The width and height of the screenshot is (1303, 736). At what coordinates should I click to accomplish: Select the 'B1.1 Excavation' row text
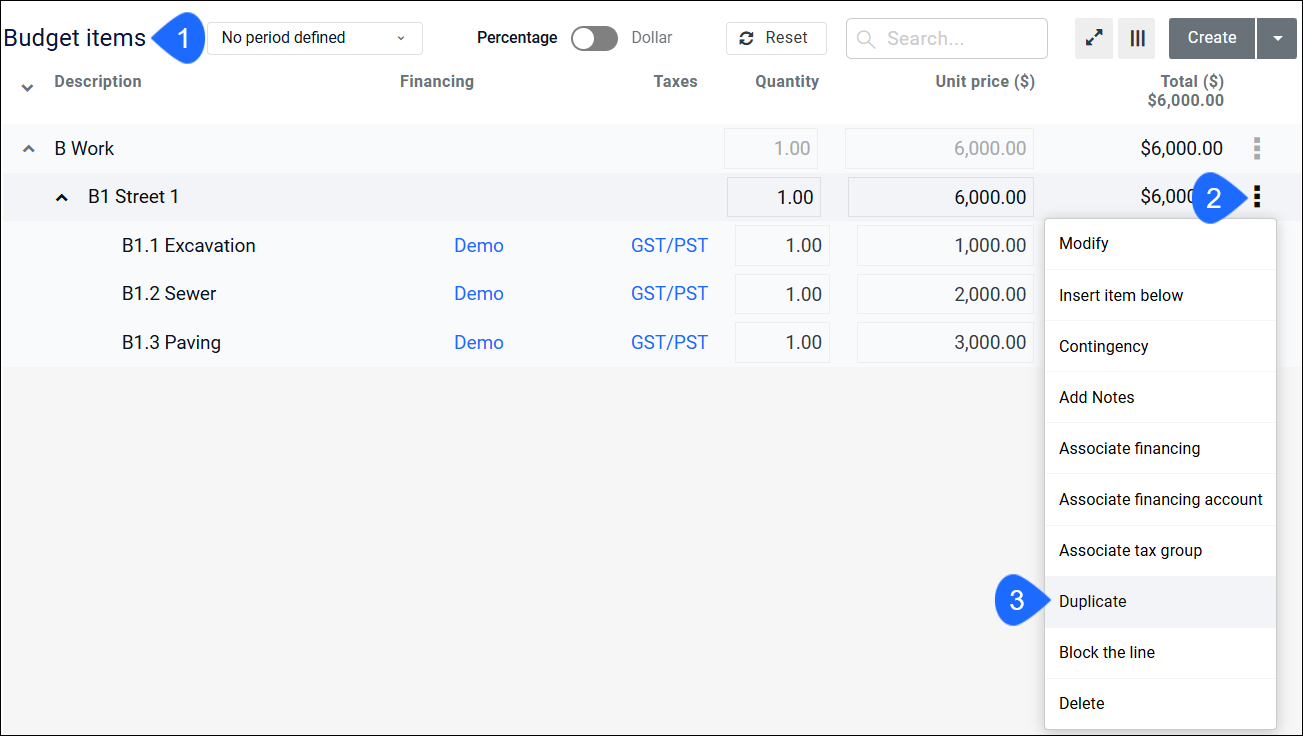(x=189, y=246)
